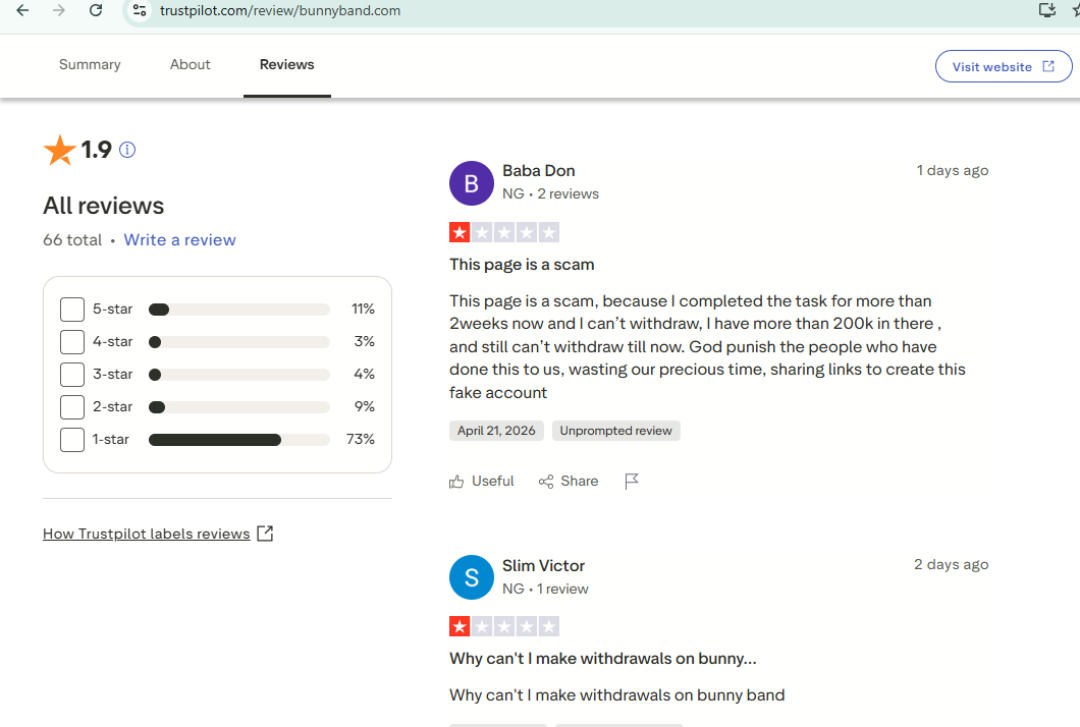Click Baba Don's purple avatar
The width and height of the screenshot is (1080, 727).
pyautogui.click(x=472, y=183)
